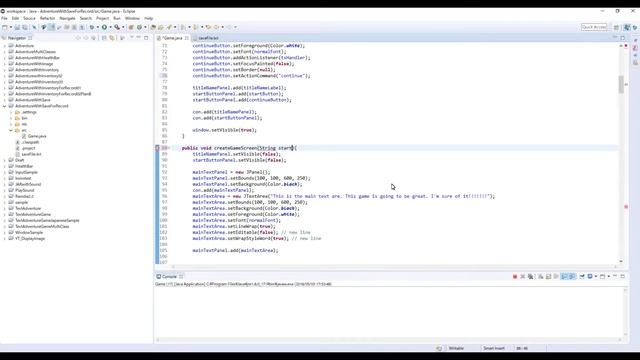Select the WindowSample project
The height and width of the screenshot is (360, 640).
[29, 232]
